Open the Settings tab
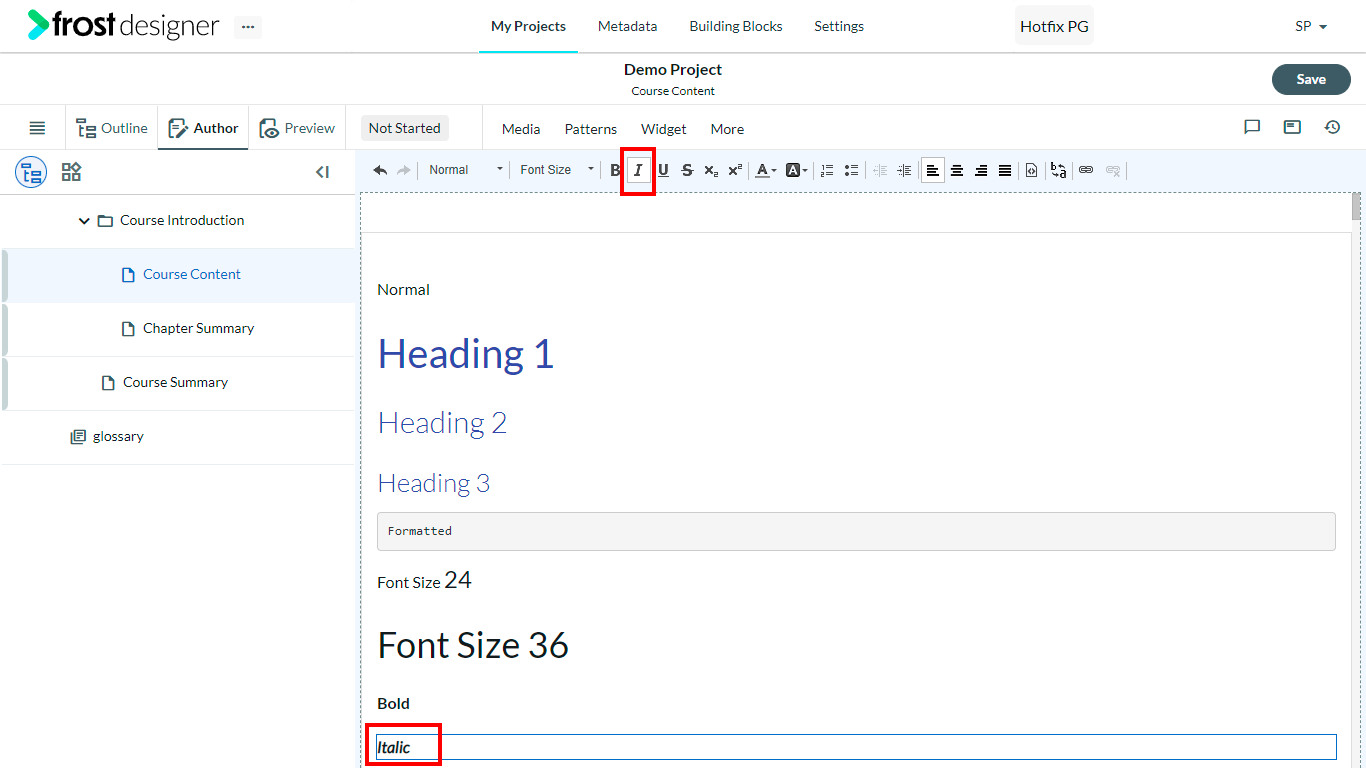Screen dimensions: 1366x768 coord(839,26)
